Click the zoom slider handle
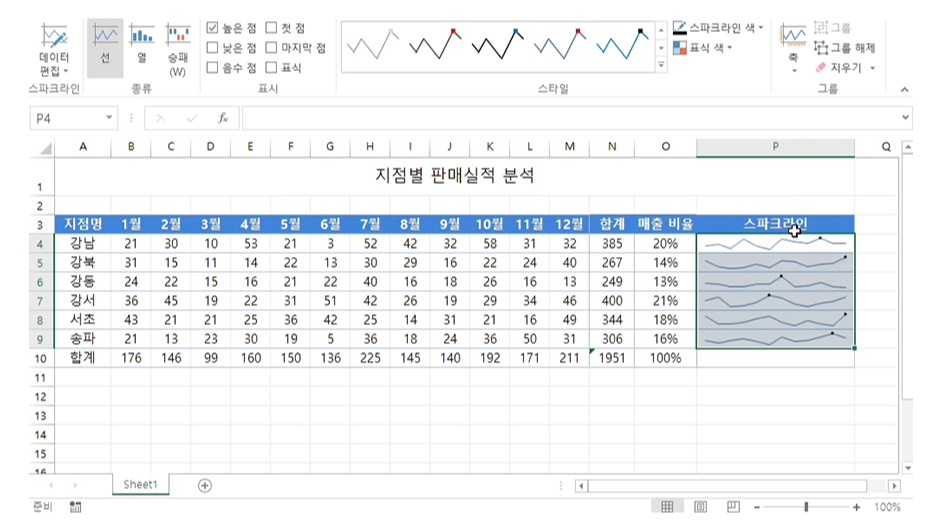The image size is (942, 530). 806,507
